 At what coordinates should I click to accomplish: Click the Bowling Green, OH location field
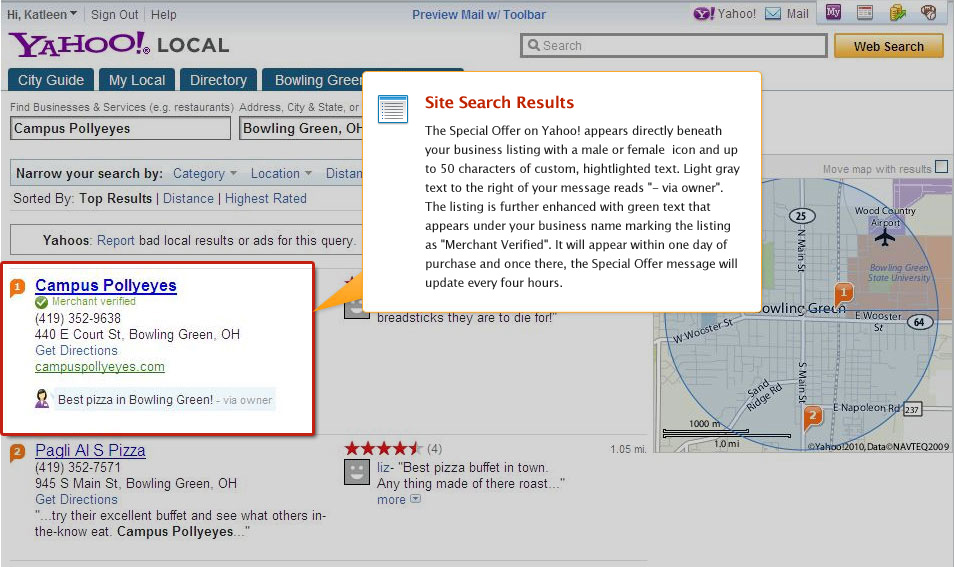click(301, 128)
